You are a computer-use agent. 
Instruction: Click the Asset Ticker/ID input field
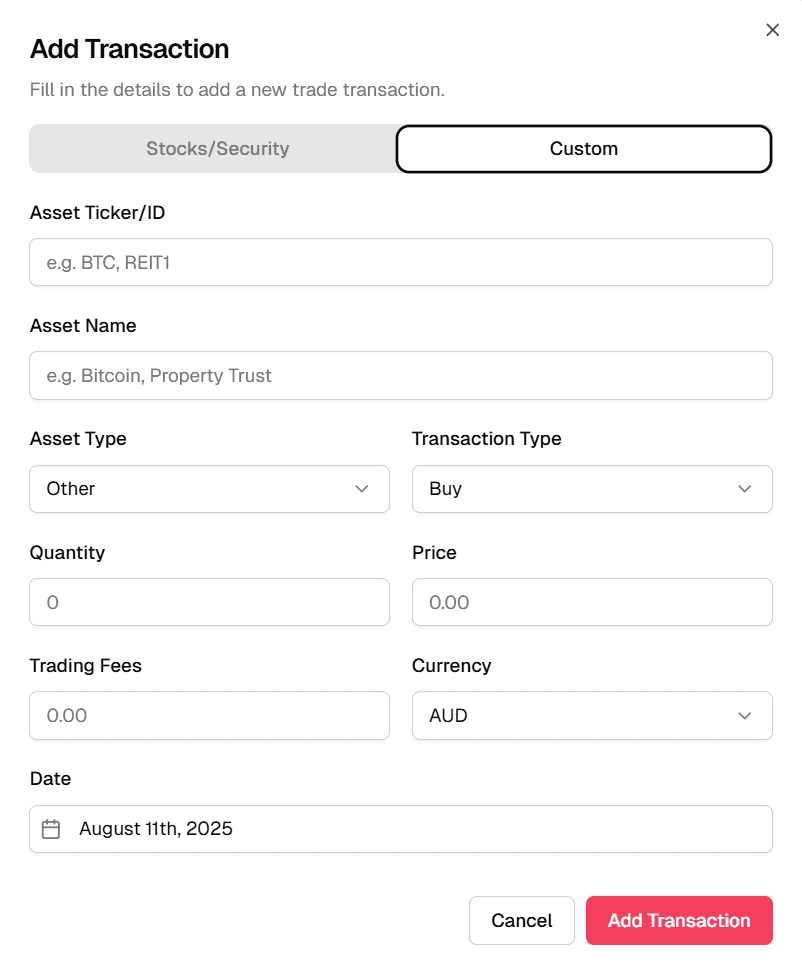tap(400, 262)
